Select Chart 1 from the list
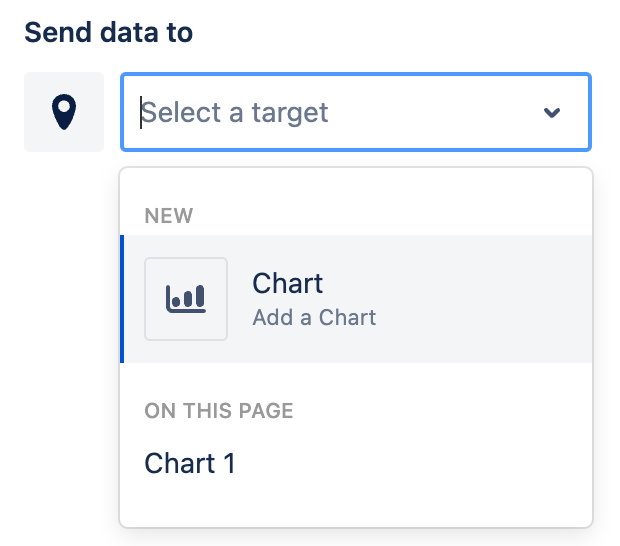 click(190, 464)
